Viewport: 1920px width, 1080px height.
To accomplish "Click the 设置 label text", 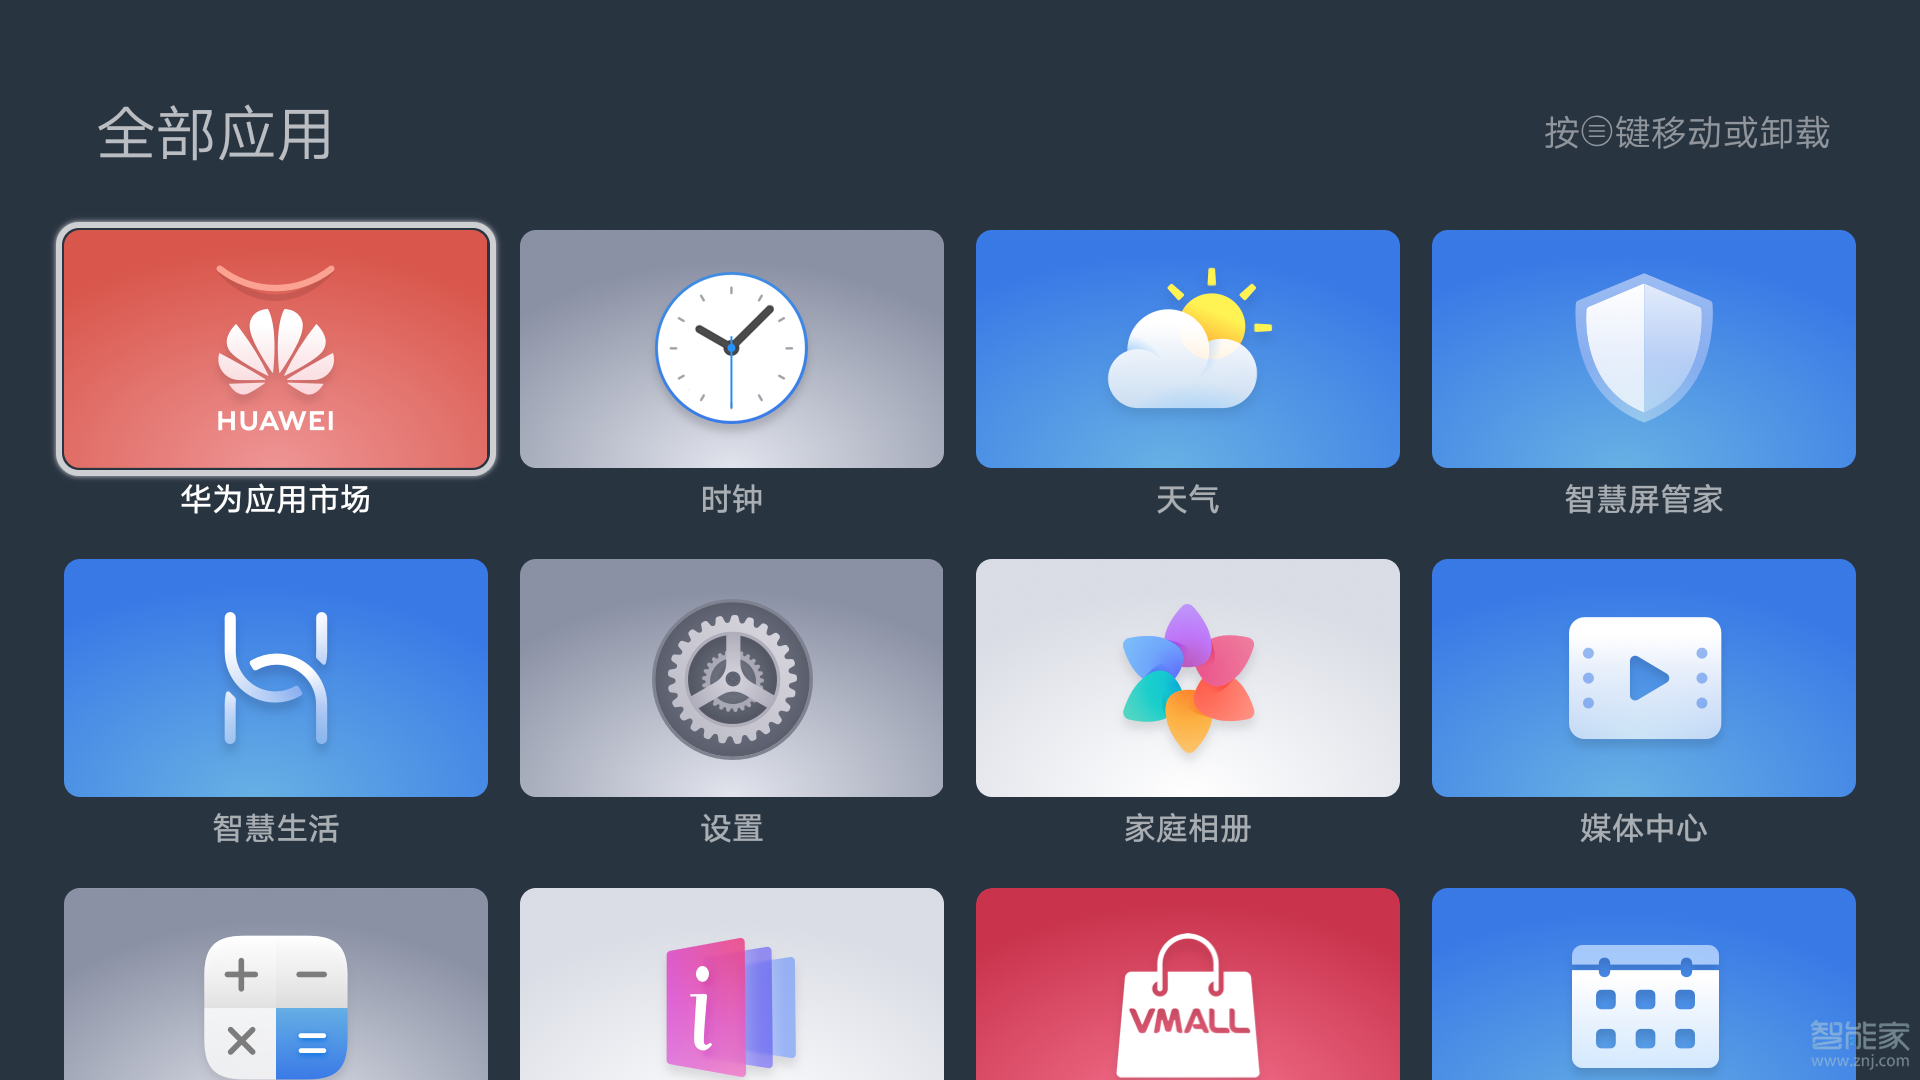I will tap(732, 828).
